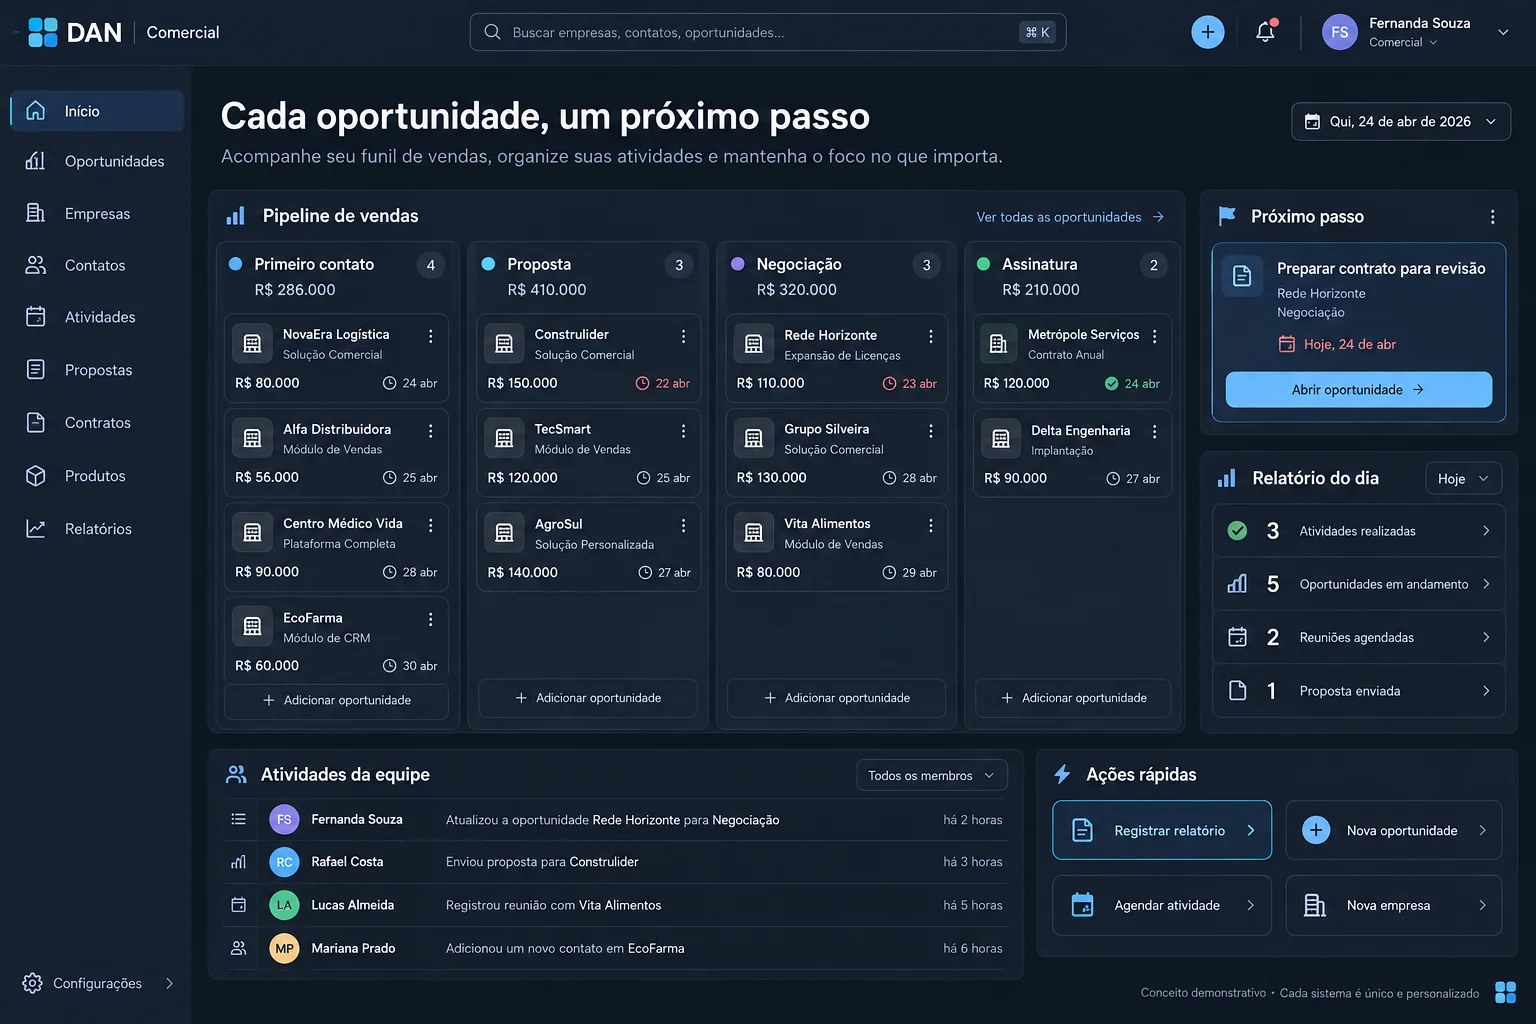Viewport: 1536px width, 1024px height.
Task: Click Oportunidades em andamento row
Action: [1359, 584]
